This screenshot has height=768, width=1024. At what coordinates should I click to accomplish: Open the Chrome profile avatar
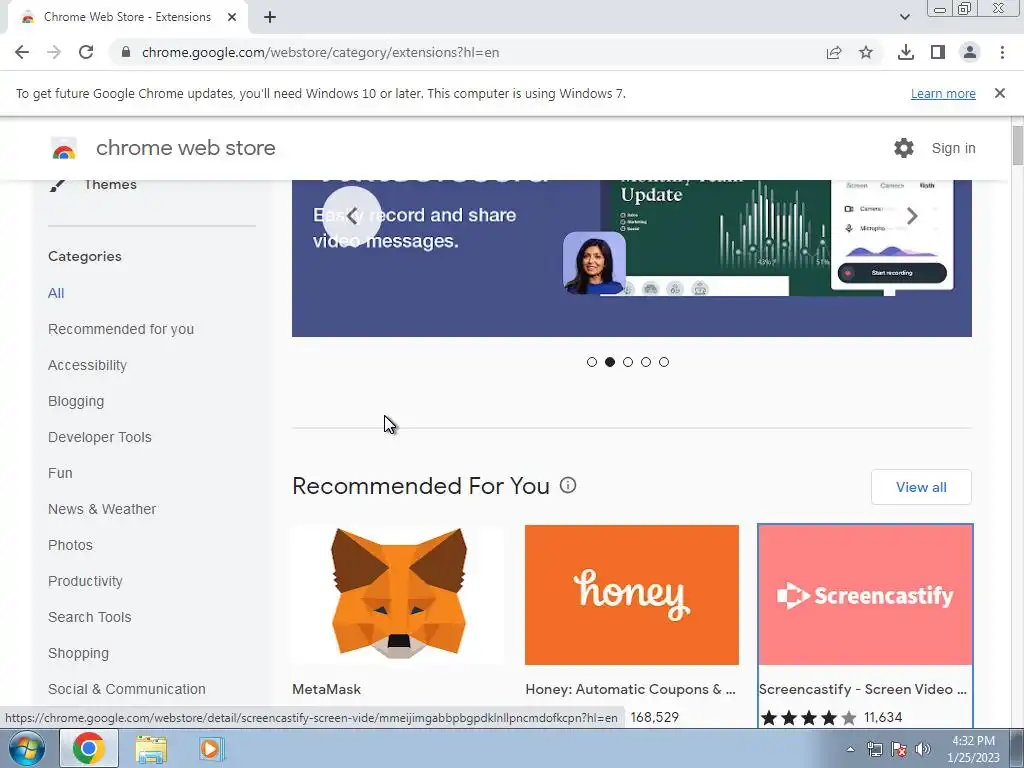coord(970,52)
